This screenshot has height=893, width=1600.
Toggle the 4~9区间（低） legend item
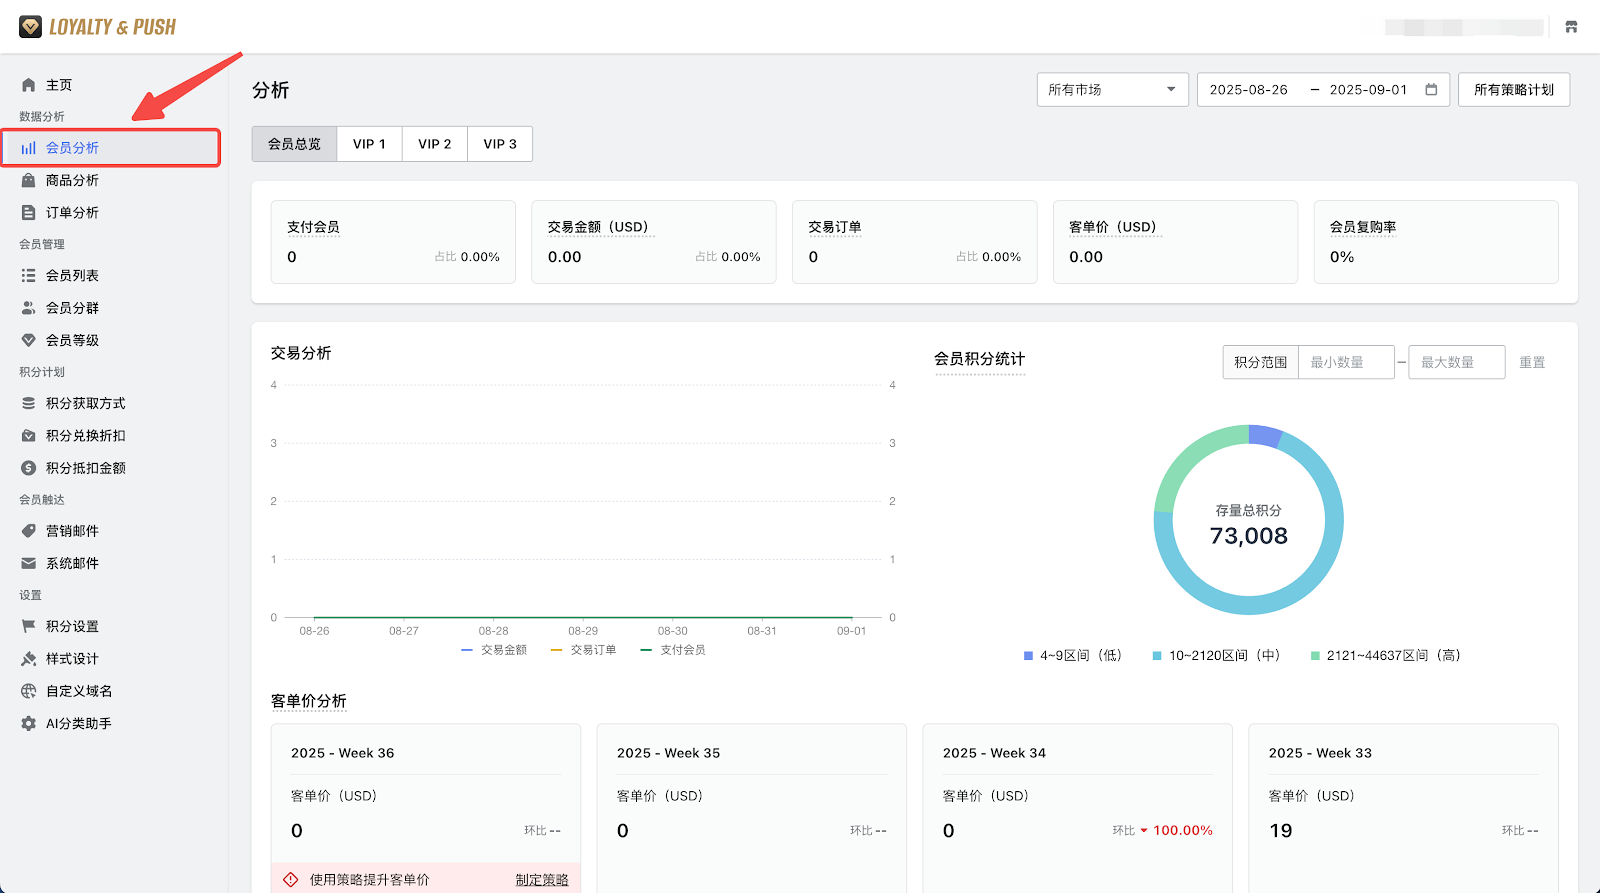tap(1073, 656)
